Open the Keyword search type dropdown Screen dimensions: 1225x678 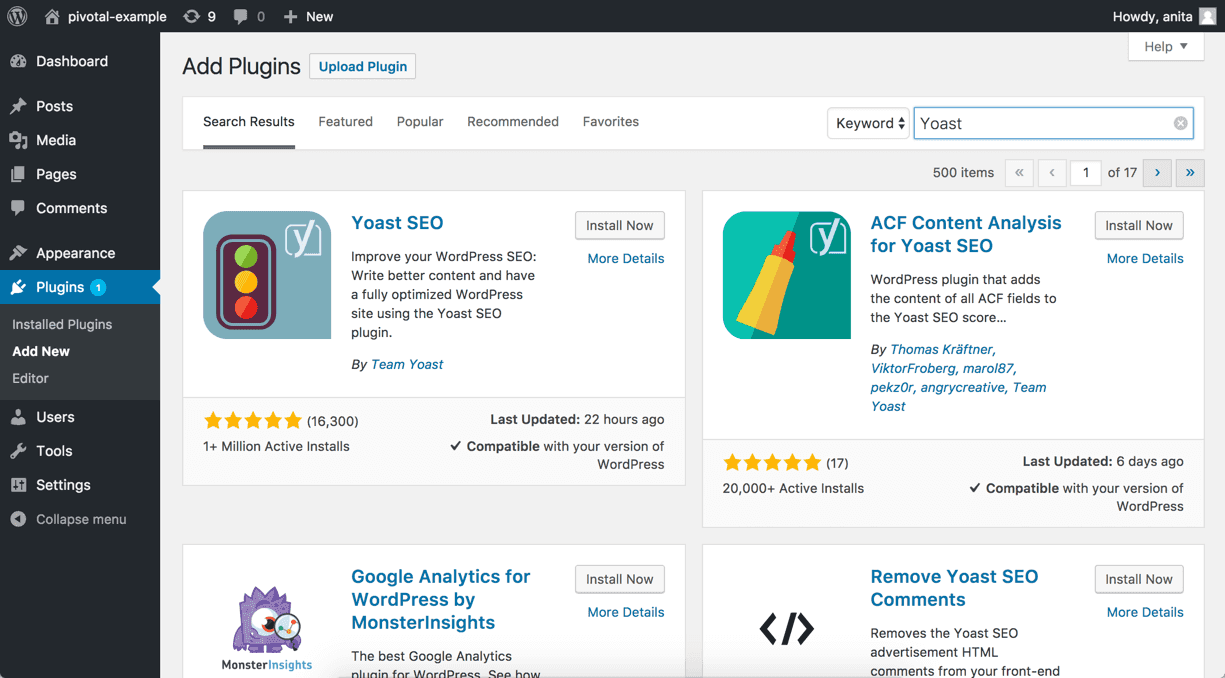click(x=868, y=123)
